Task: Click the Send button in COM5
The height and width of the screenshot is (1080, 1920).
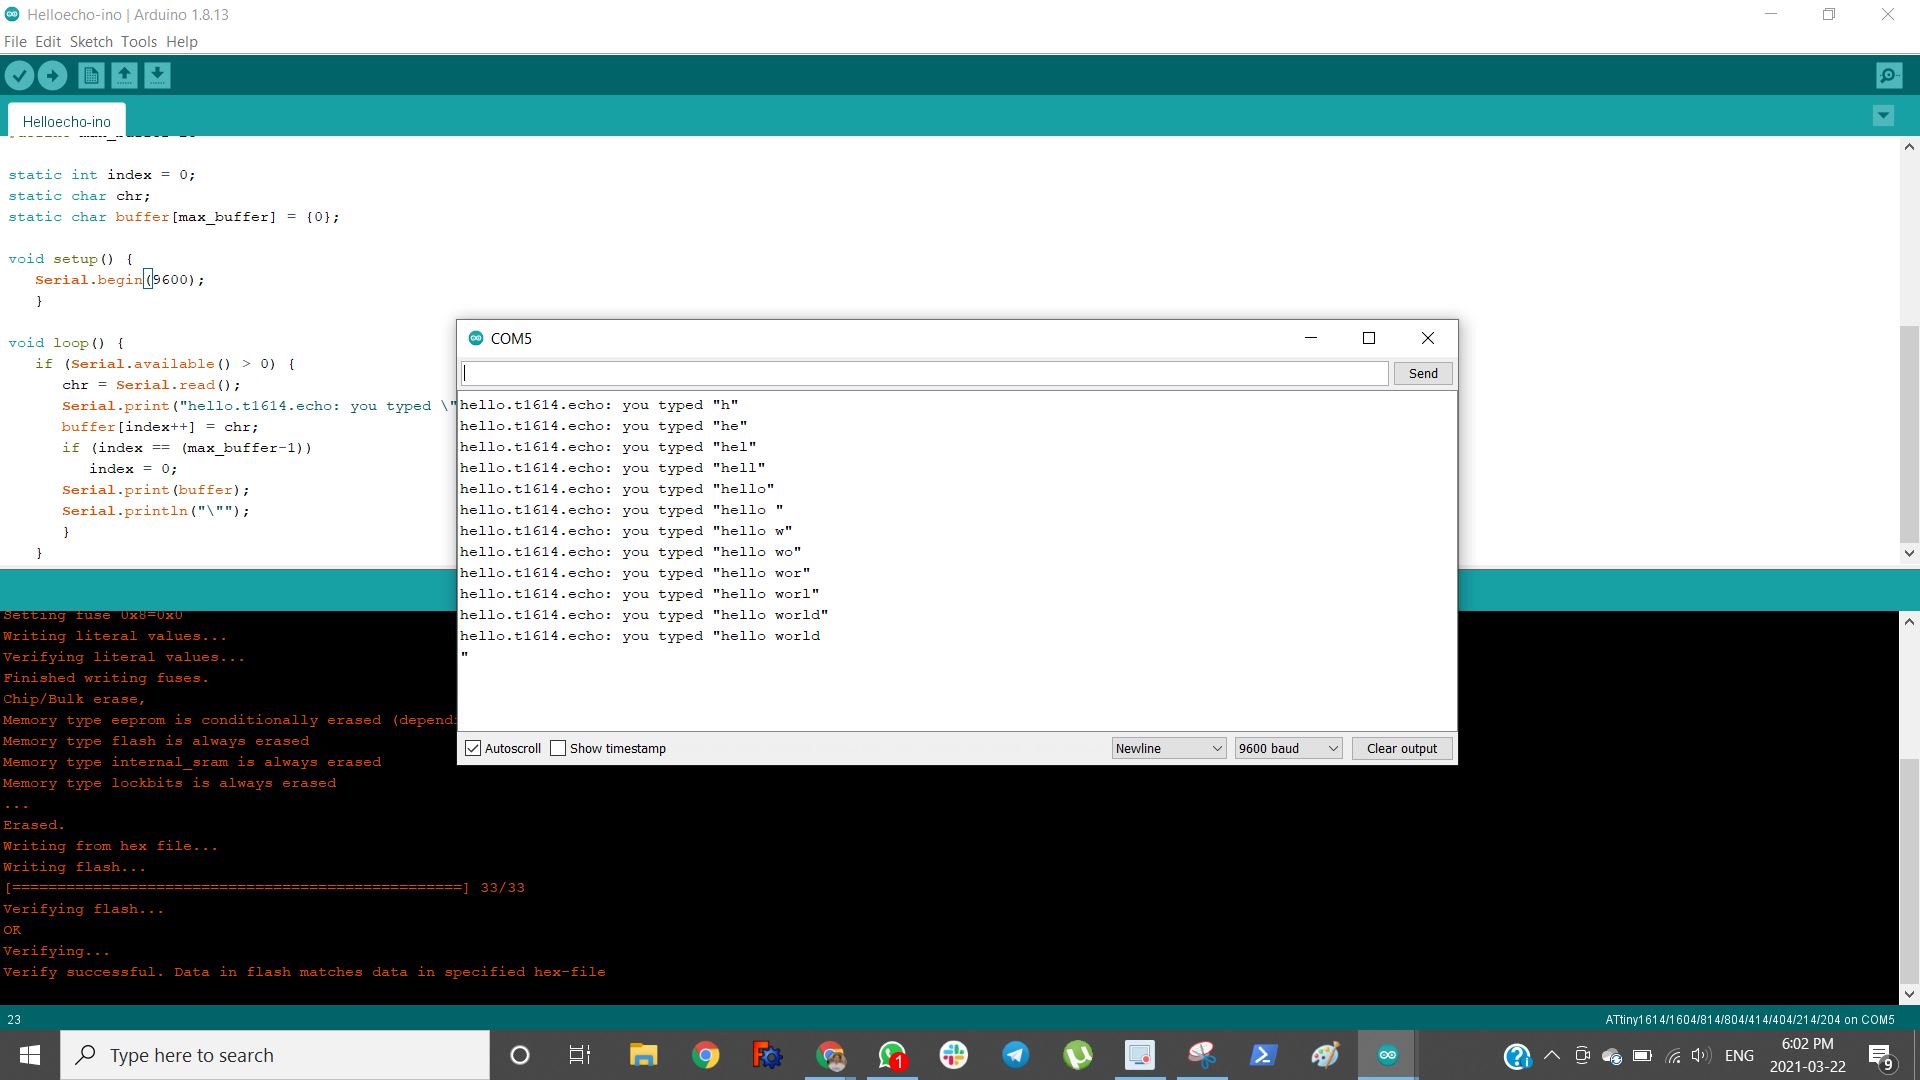Action: (1423, 373)
